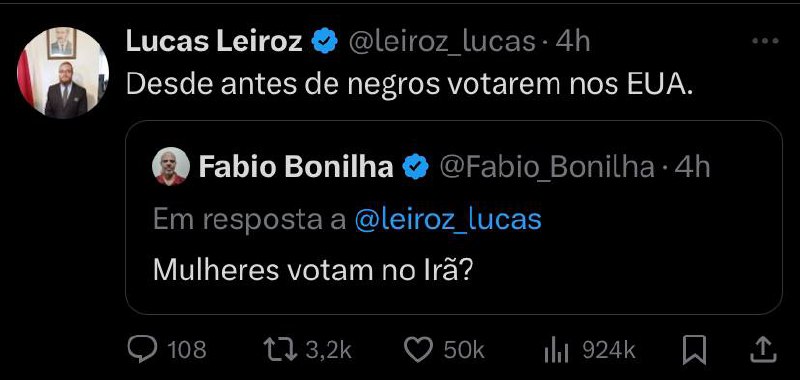This screenshot has height=380, width=800.
Task: Open the three-dot more options menu
Action: point(766,42)
